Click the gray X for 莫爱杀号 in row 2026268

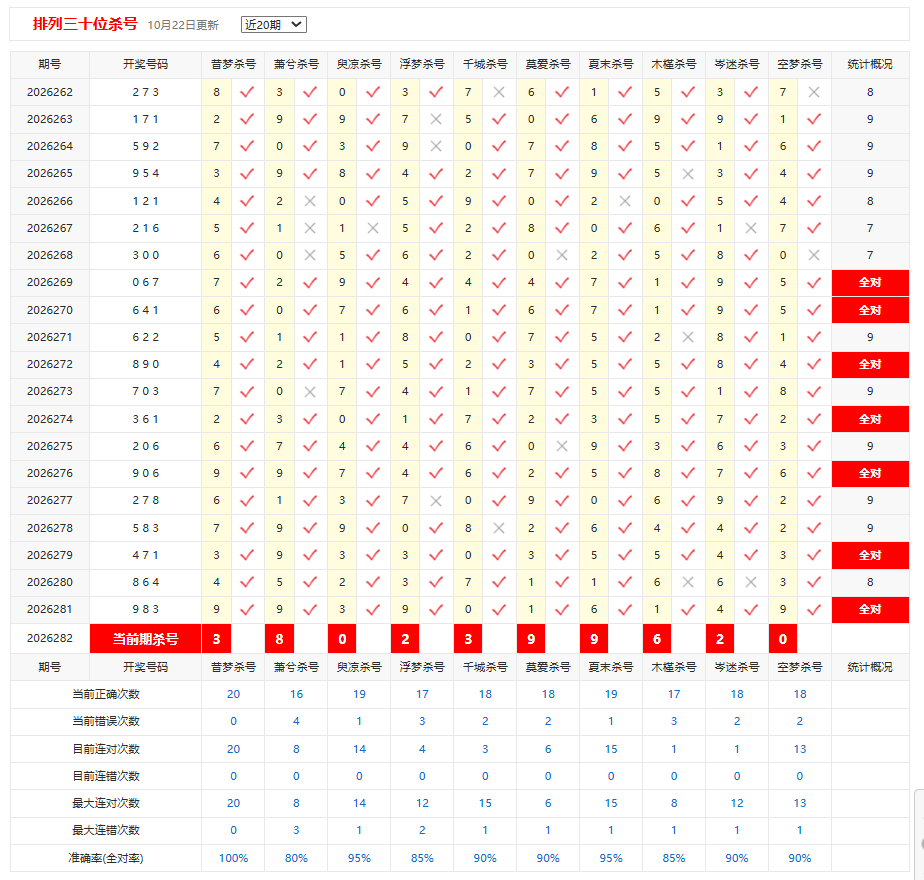point(562,255)
